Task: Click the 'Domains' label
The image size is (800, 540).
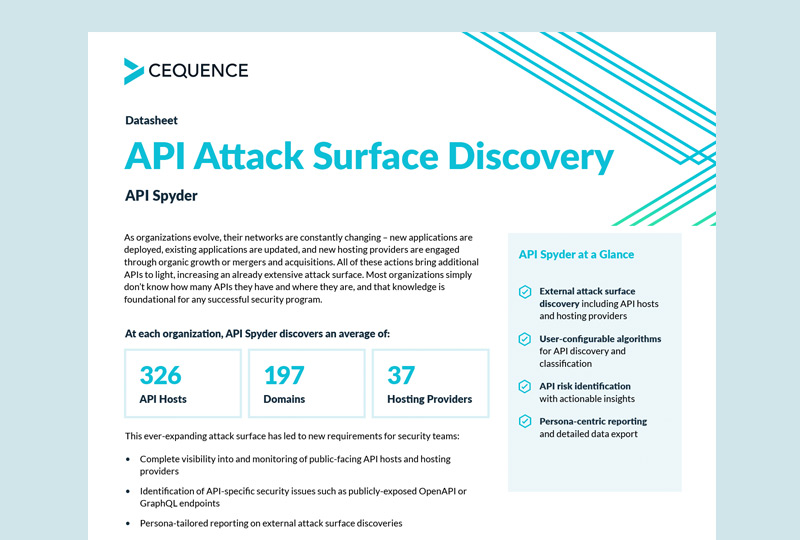Action: pos(284,399)
